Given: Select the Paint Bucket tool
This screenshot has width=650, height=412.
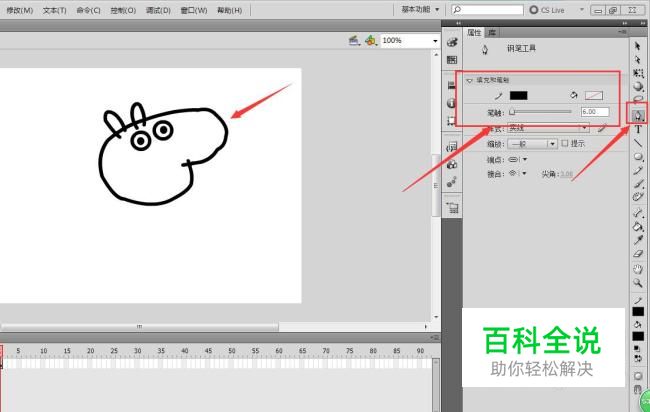Looking at the screenshot, I should click(x=638, y=226).
